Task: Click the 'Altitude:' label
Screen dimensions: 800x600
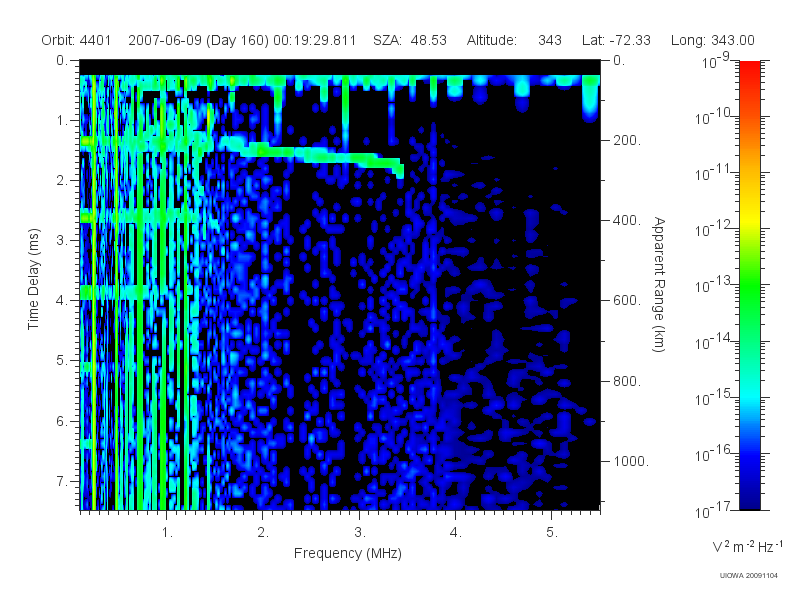Action: click(492, 40)
